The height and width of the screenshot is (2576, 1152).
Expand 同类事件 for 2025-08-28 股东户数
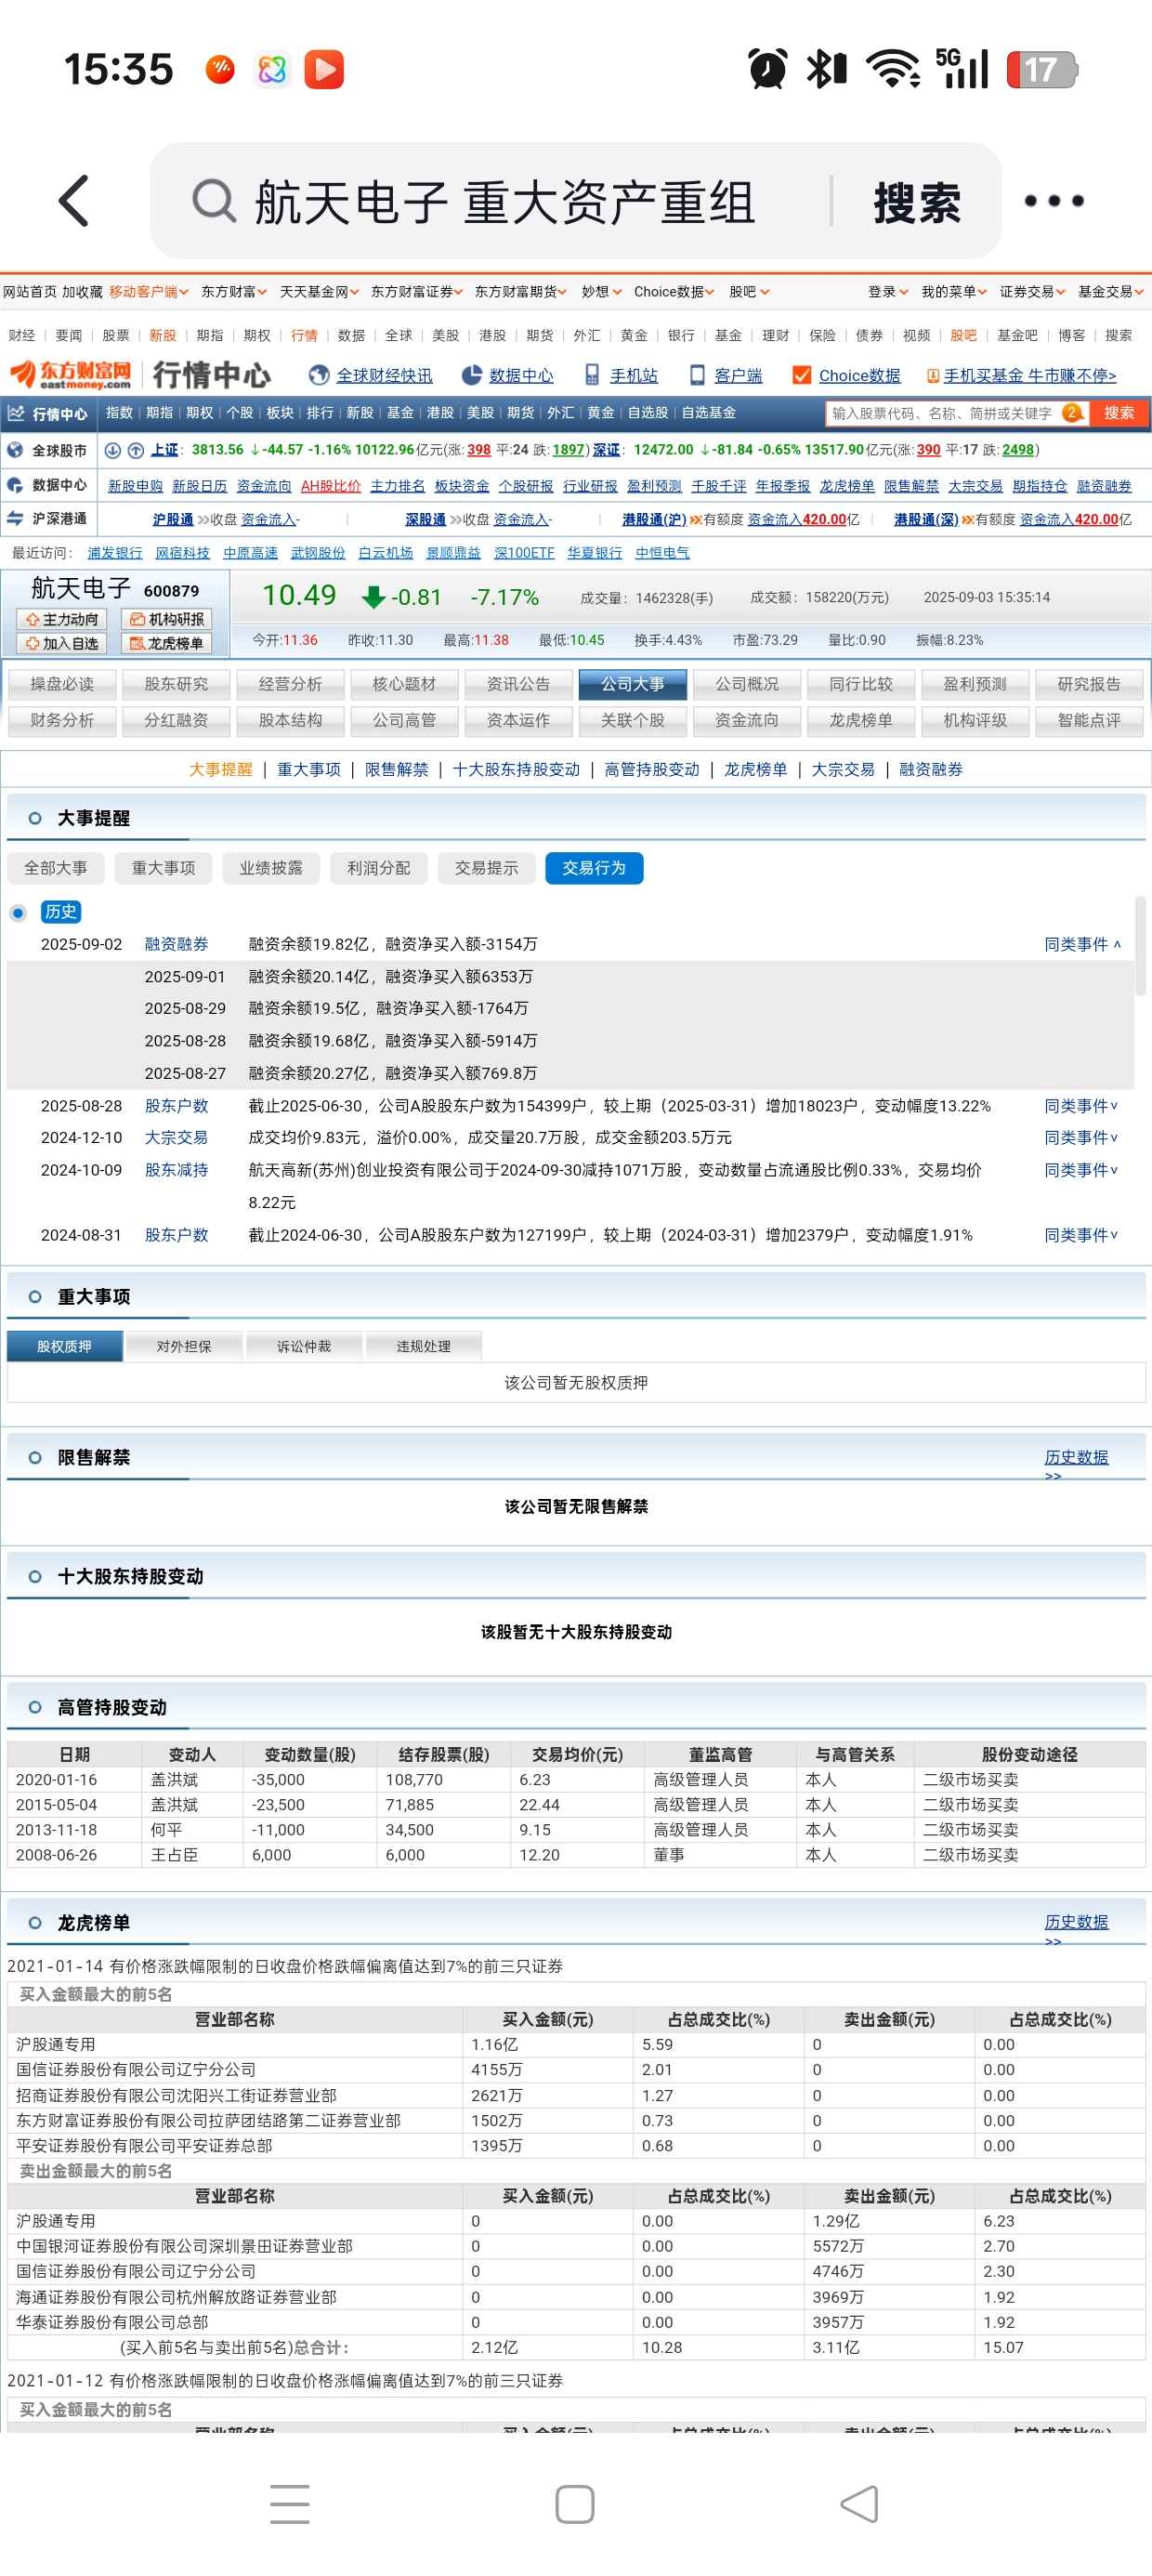pos(1082,1106)
